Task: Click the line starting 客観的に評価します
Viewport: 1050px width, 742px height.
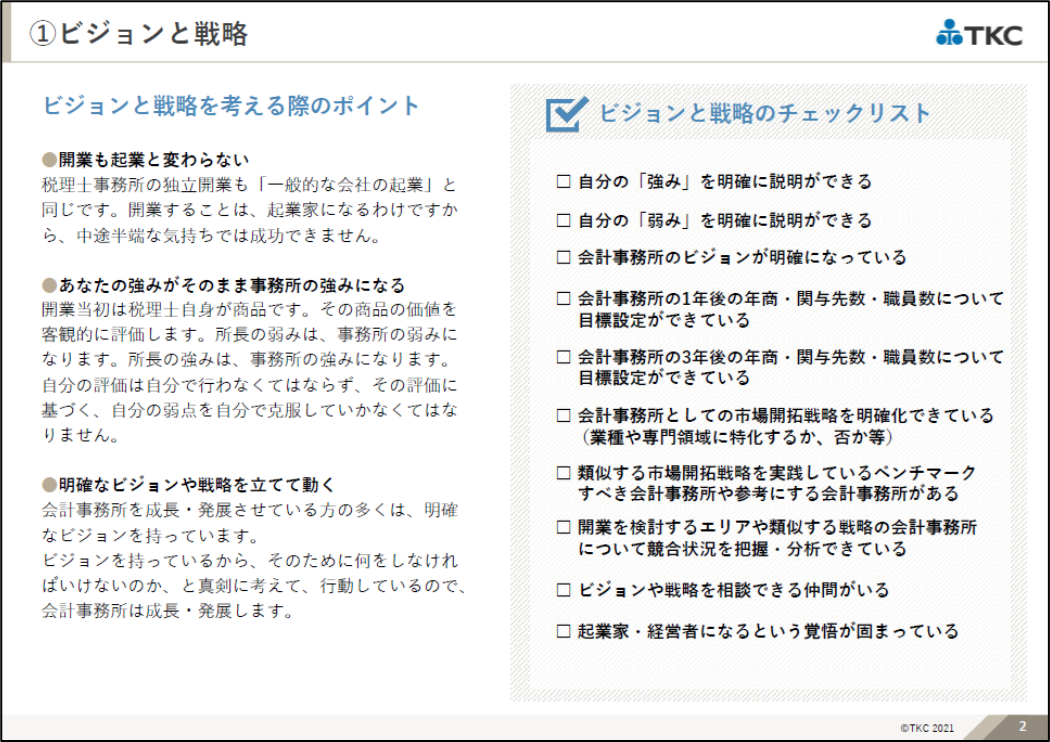Action: [x=249, y=334]
